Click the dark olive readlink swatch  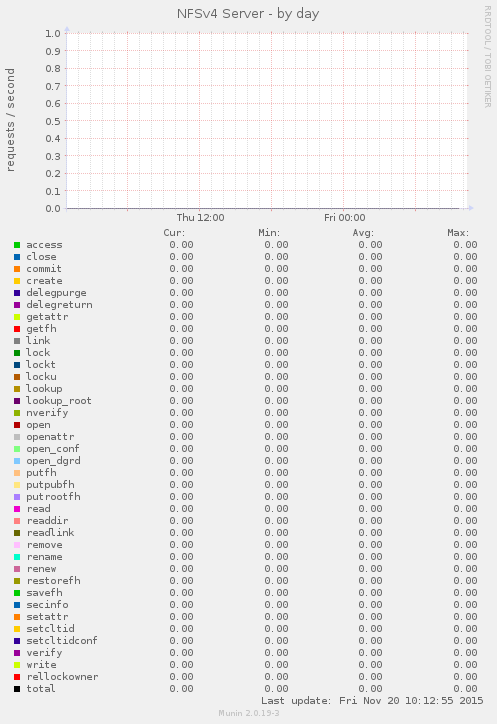point(17,533)
